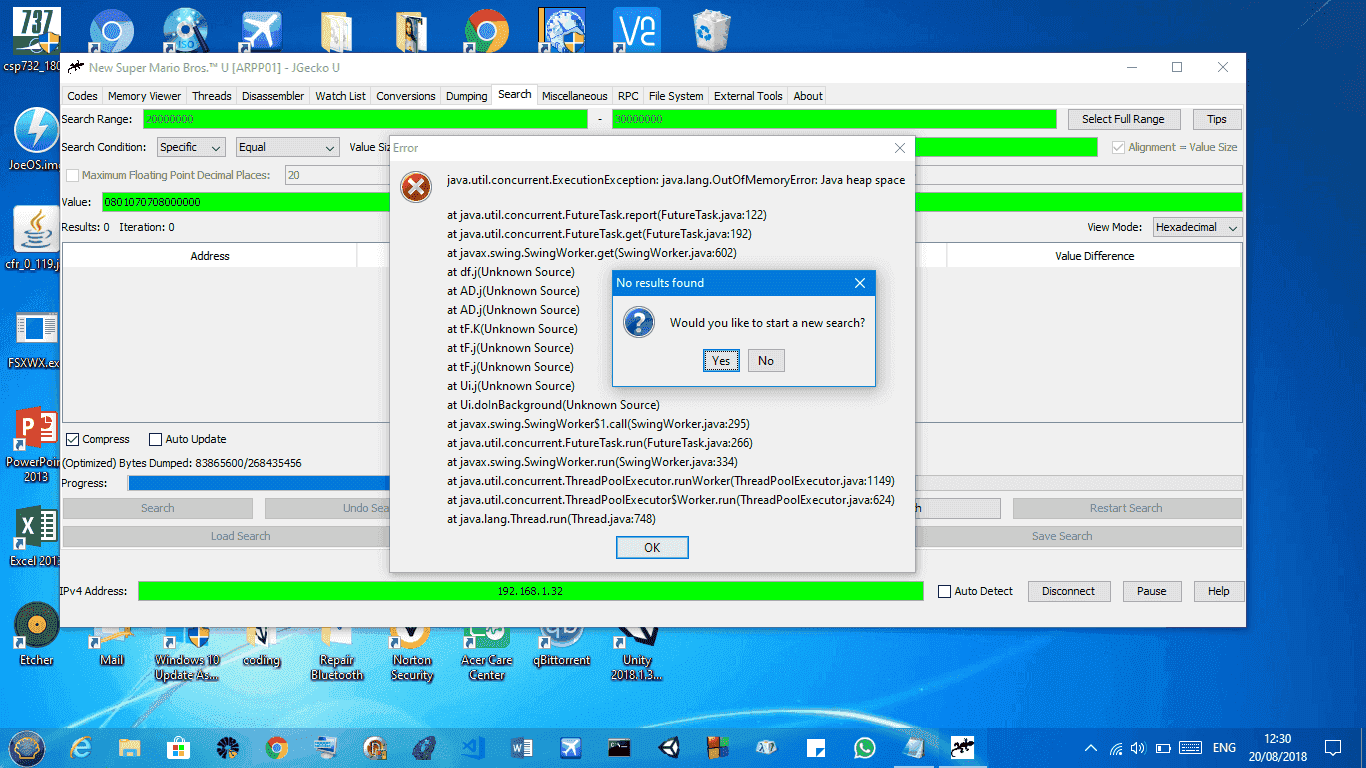Open Google Chrome from the taskbar
The image size is (1366, 768).
tap(277, 747)
